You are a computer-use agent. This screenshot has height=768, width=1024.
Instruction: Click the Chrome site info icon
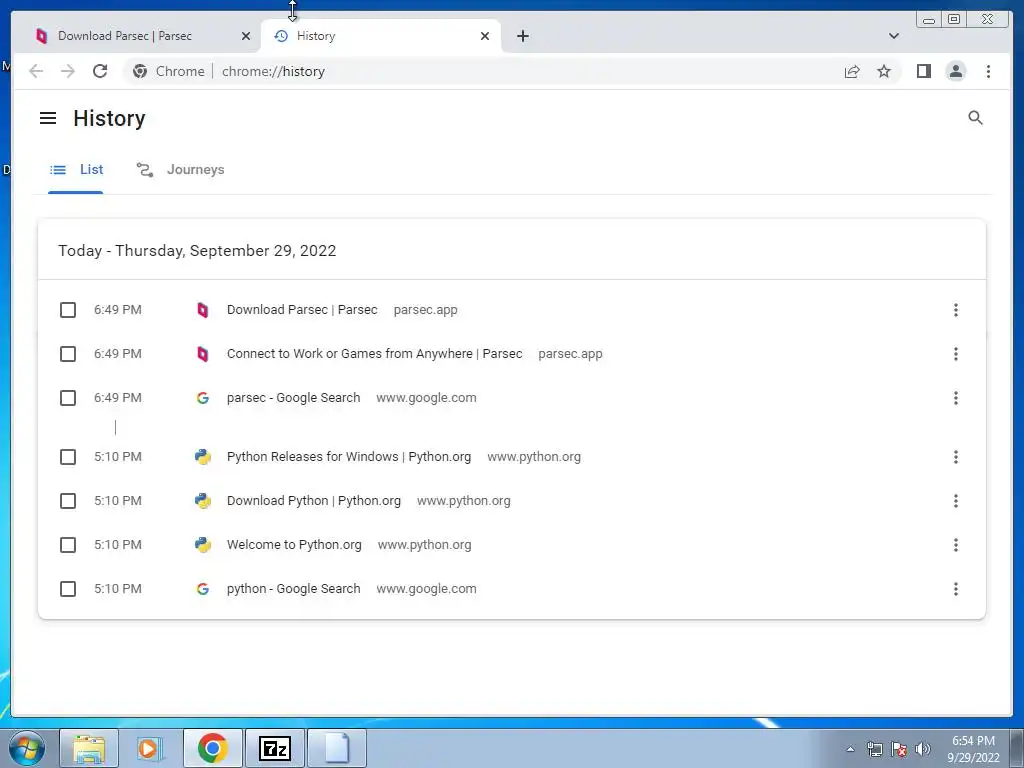tap(140, 71)
